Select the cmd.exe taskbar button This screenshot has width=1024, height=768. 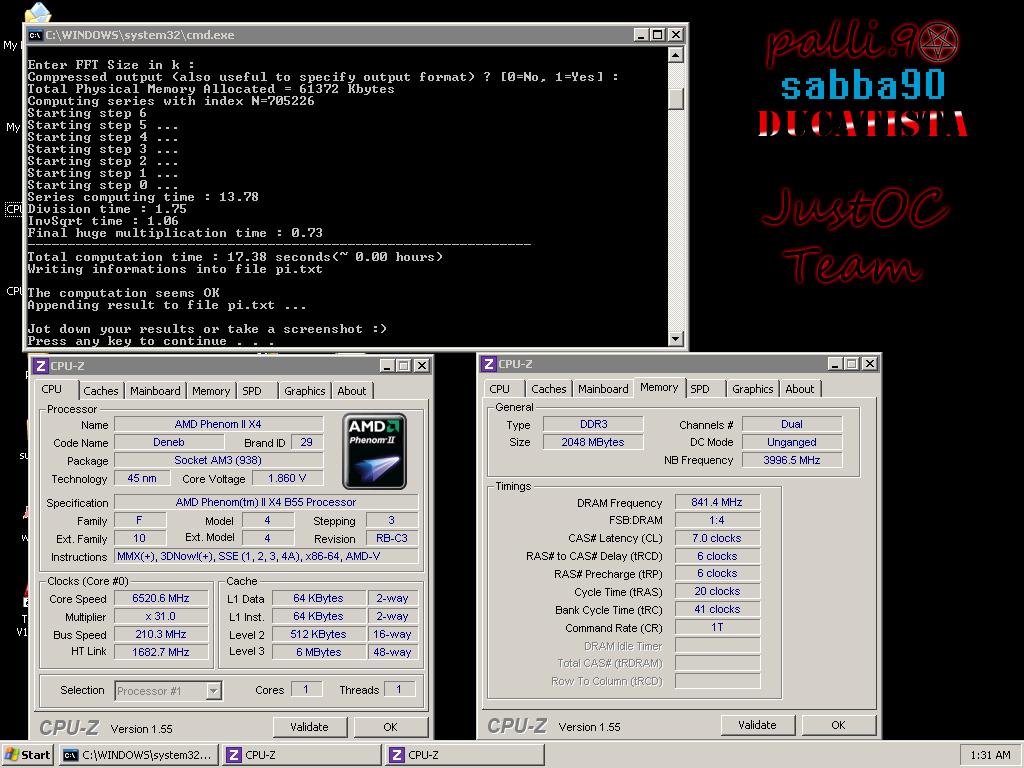[x=137, y=755]
